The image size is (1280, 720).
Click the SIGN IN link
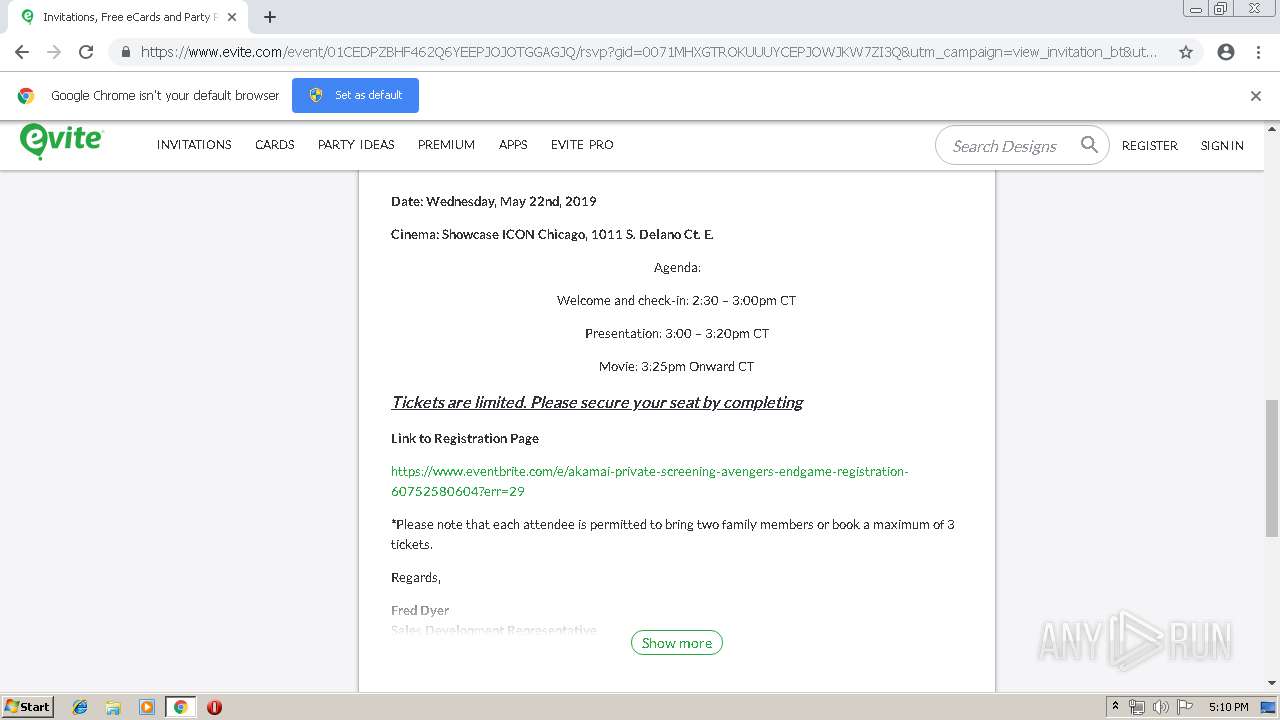1222,146
